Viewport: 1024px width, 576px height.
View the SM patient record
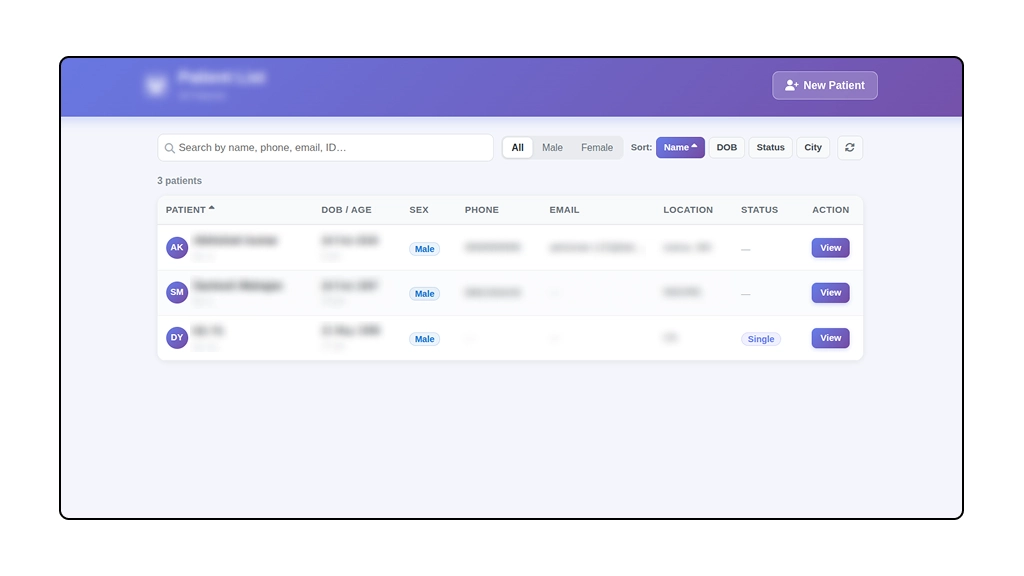pyautogui.click(x=830, y=293)
